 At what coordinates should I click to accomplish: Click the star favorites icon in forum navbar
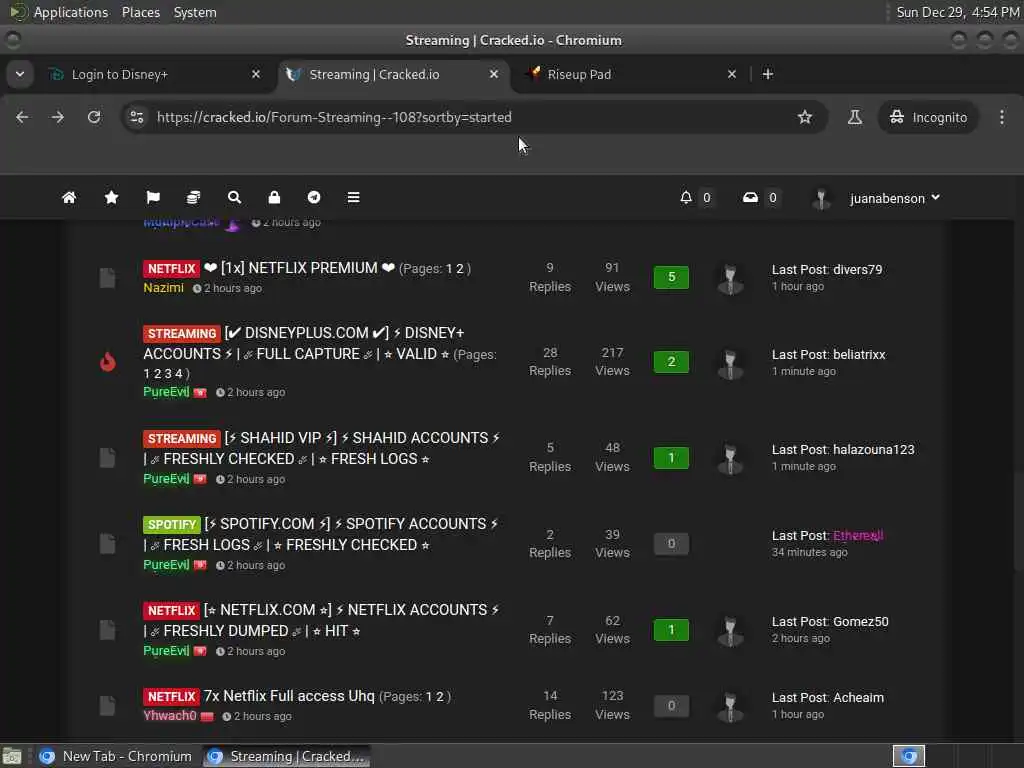tap(112, 197)
